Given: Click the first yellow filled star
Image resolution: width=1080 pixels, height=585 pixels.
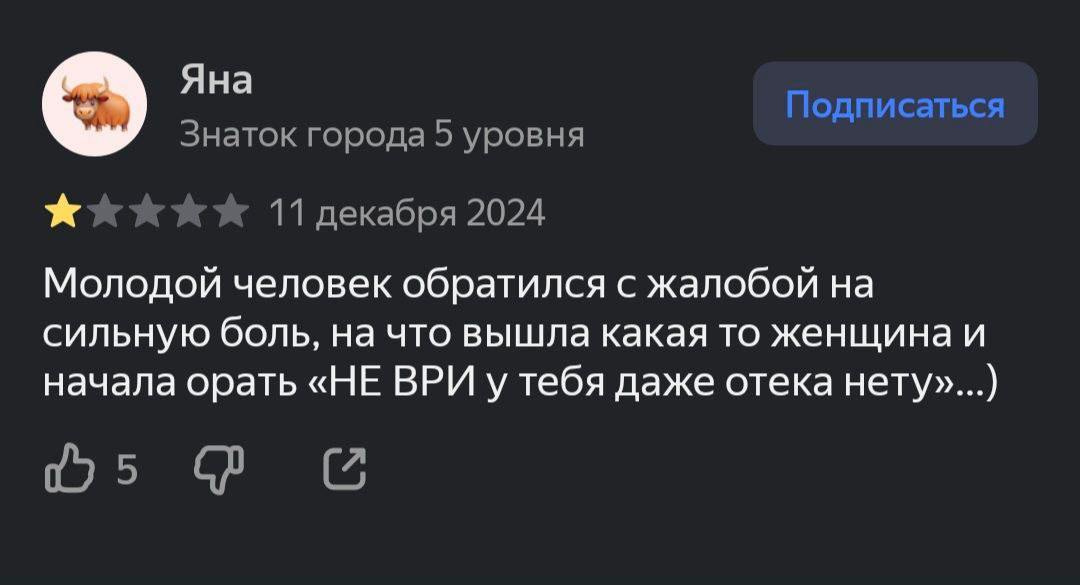Looking at the screenshot, I should point(62,213).
